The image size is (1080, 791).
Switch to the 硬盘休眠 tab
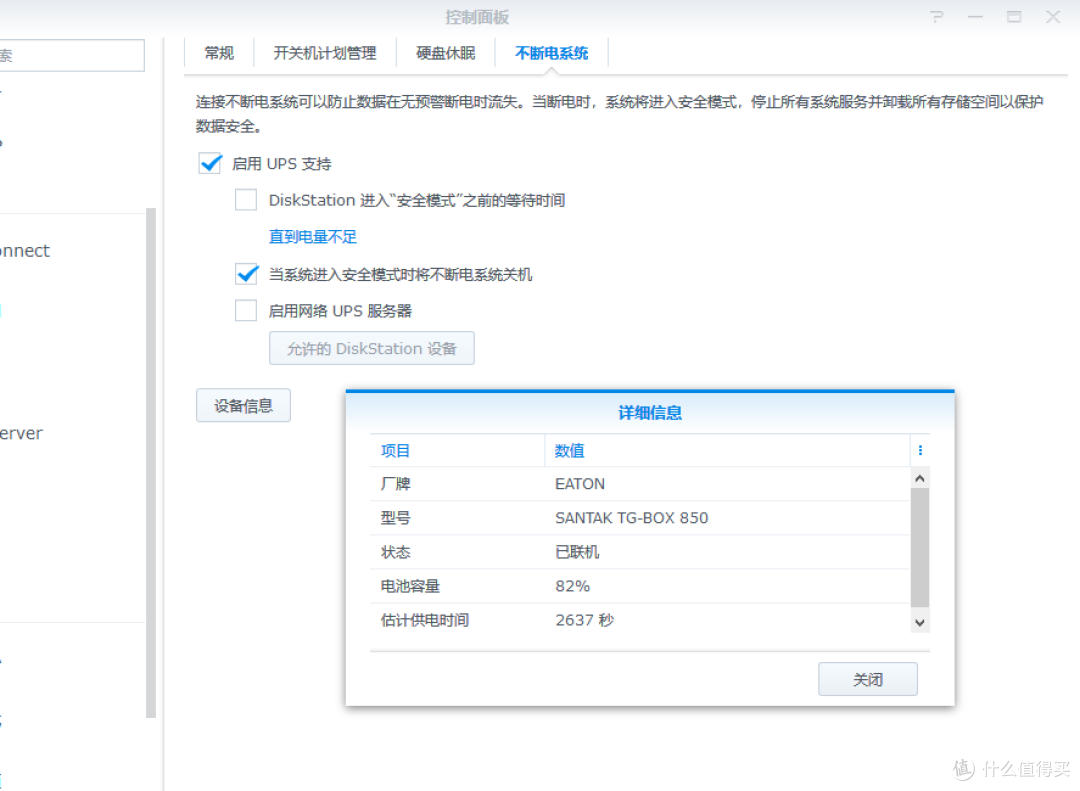pos(446,53)
